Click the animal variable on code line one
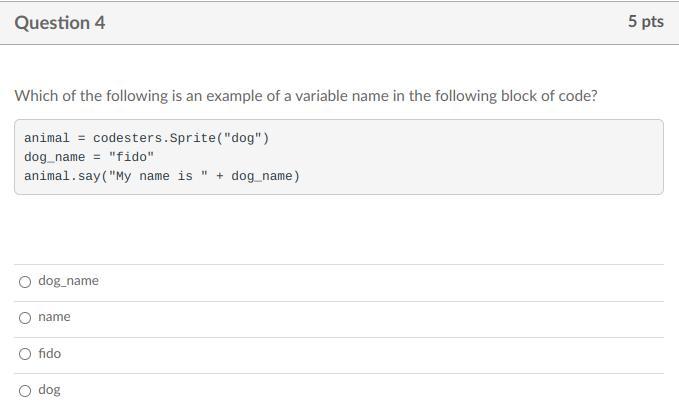This screenshot has width=679, height=420. [47, 138]
